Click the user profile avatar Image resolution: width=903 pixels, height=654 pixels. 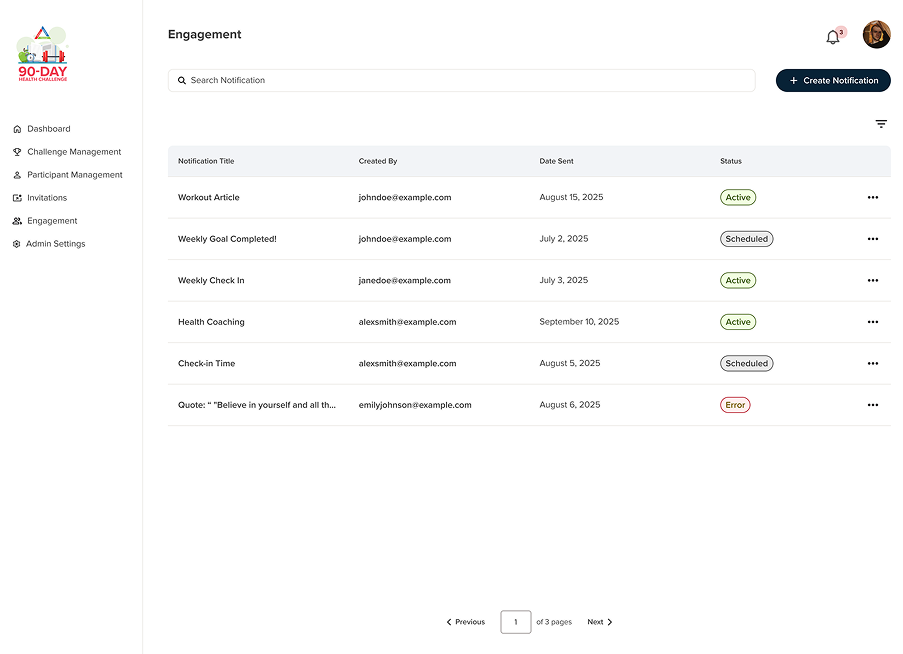[876, 35]
